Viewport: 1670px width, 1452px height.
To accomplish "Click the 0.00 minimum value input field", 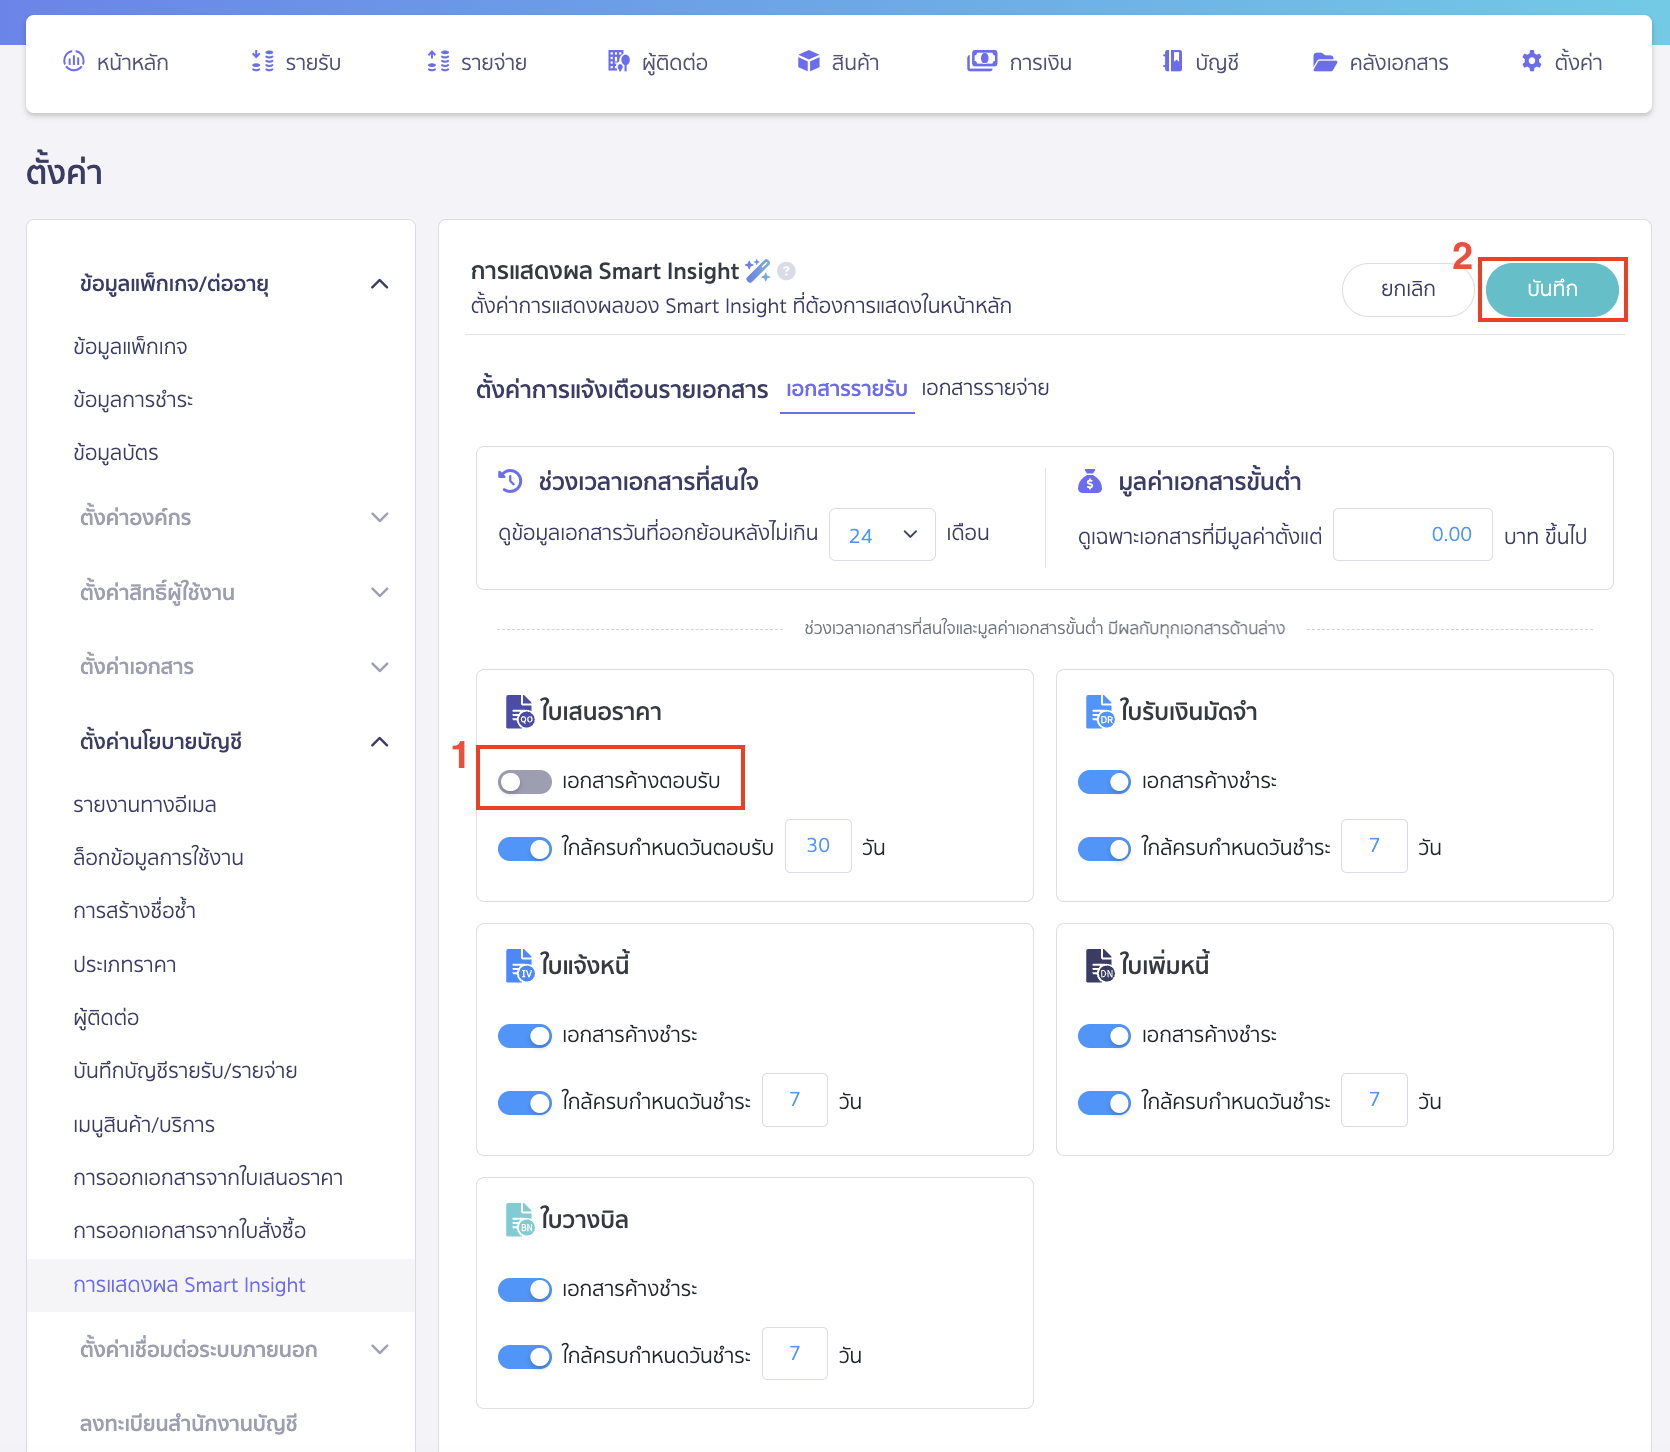I will [1412, 534].
